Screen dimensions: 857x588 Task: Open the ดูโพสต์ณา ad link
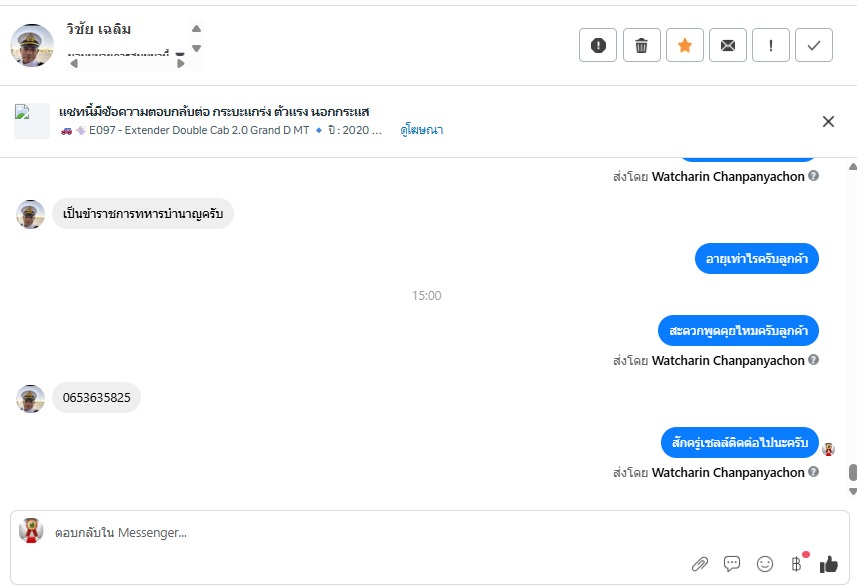(x=422, y=130)
